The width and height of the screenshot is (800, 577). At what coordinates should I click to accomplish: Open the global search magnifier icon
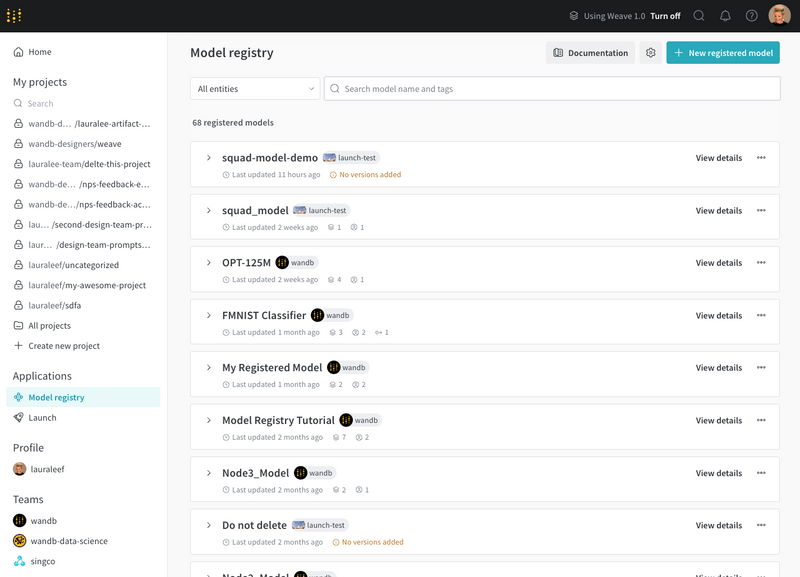[x=699, y=16]
